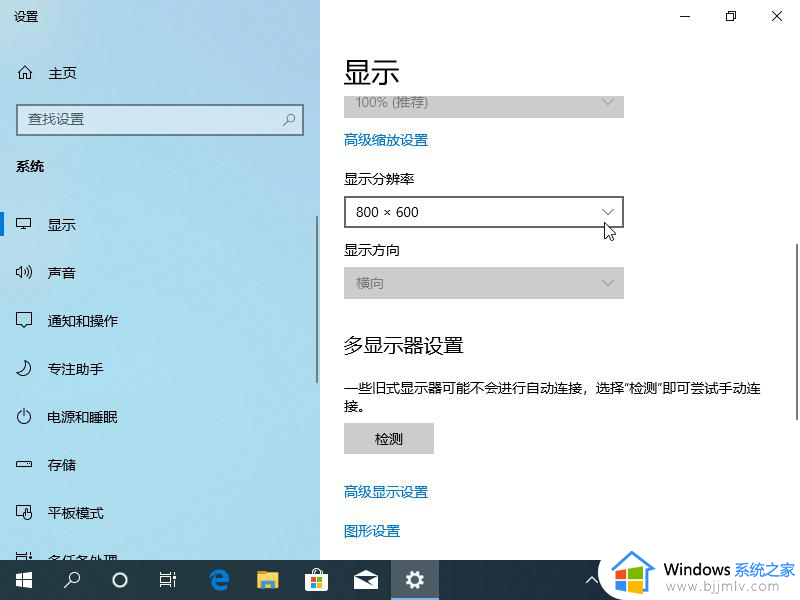Click the magnifier icon in search box

coord(289,120)
